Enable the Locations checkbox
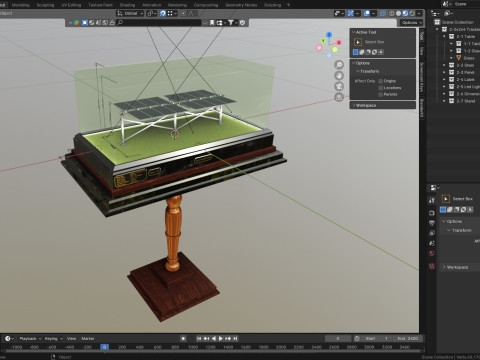 tap(381, 88)
